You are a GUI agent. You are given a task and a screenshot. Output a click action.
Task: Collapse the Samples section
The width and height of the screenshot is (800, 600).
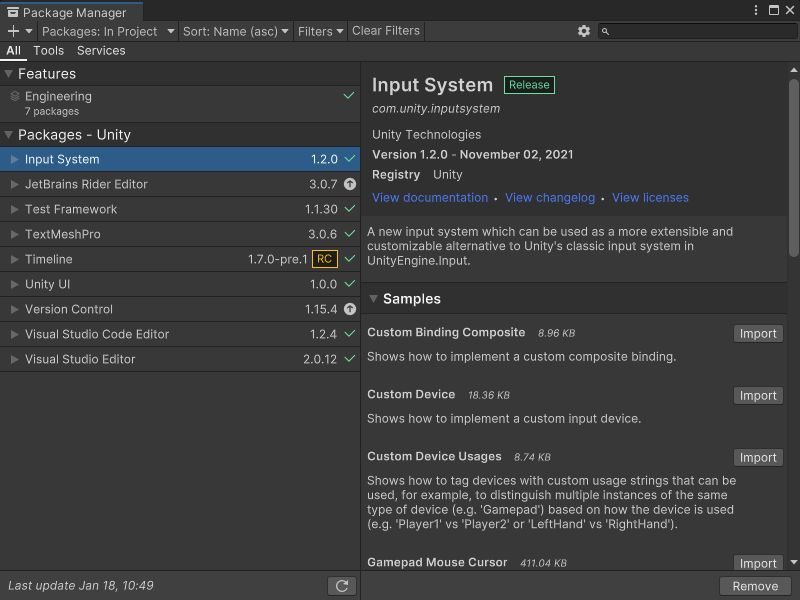click(375, 298)
